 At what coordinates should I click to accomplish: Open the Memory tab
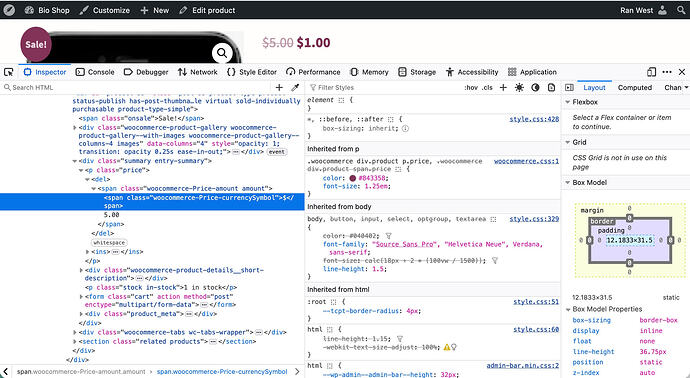[369, 72]
